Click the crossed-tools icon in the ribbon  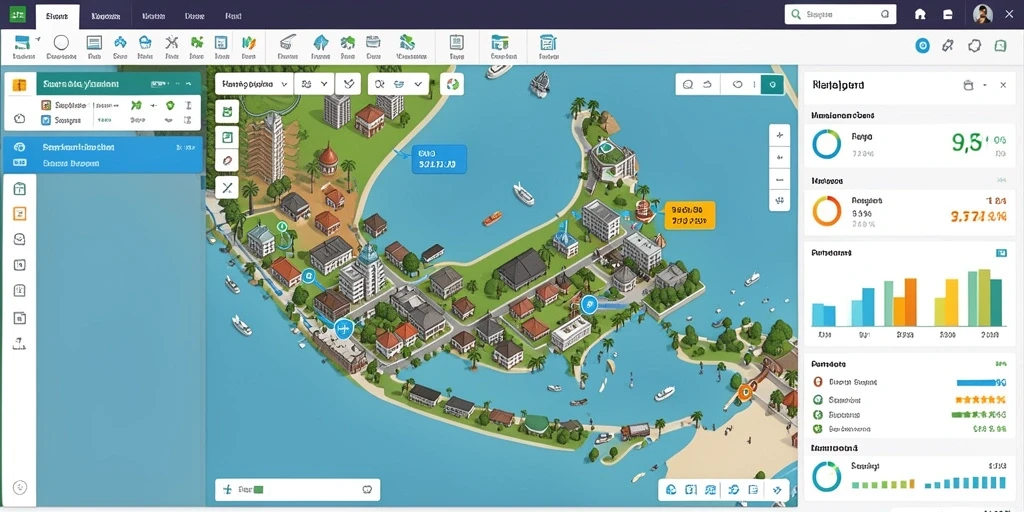(x=172, y=43)
